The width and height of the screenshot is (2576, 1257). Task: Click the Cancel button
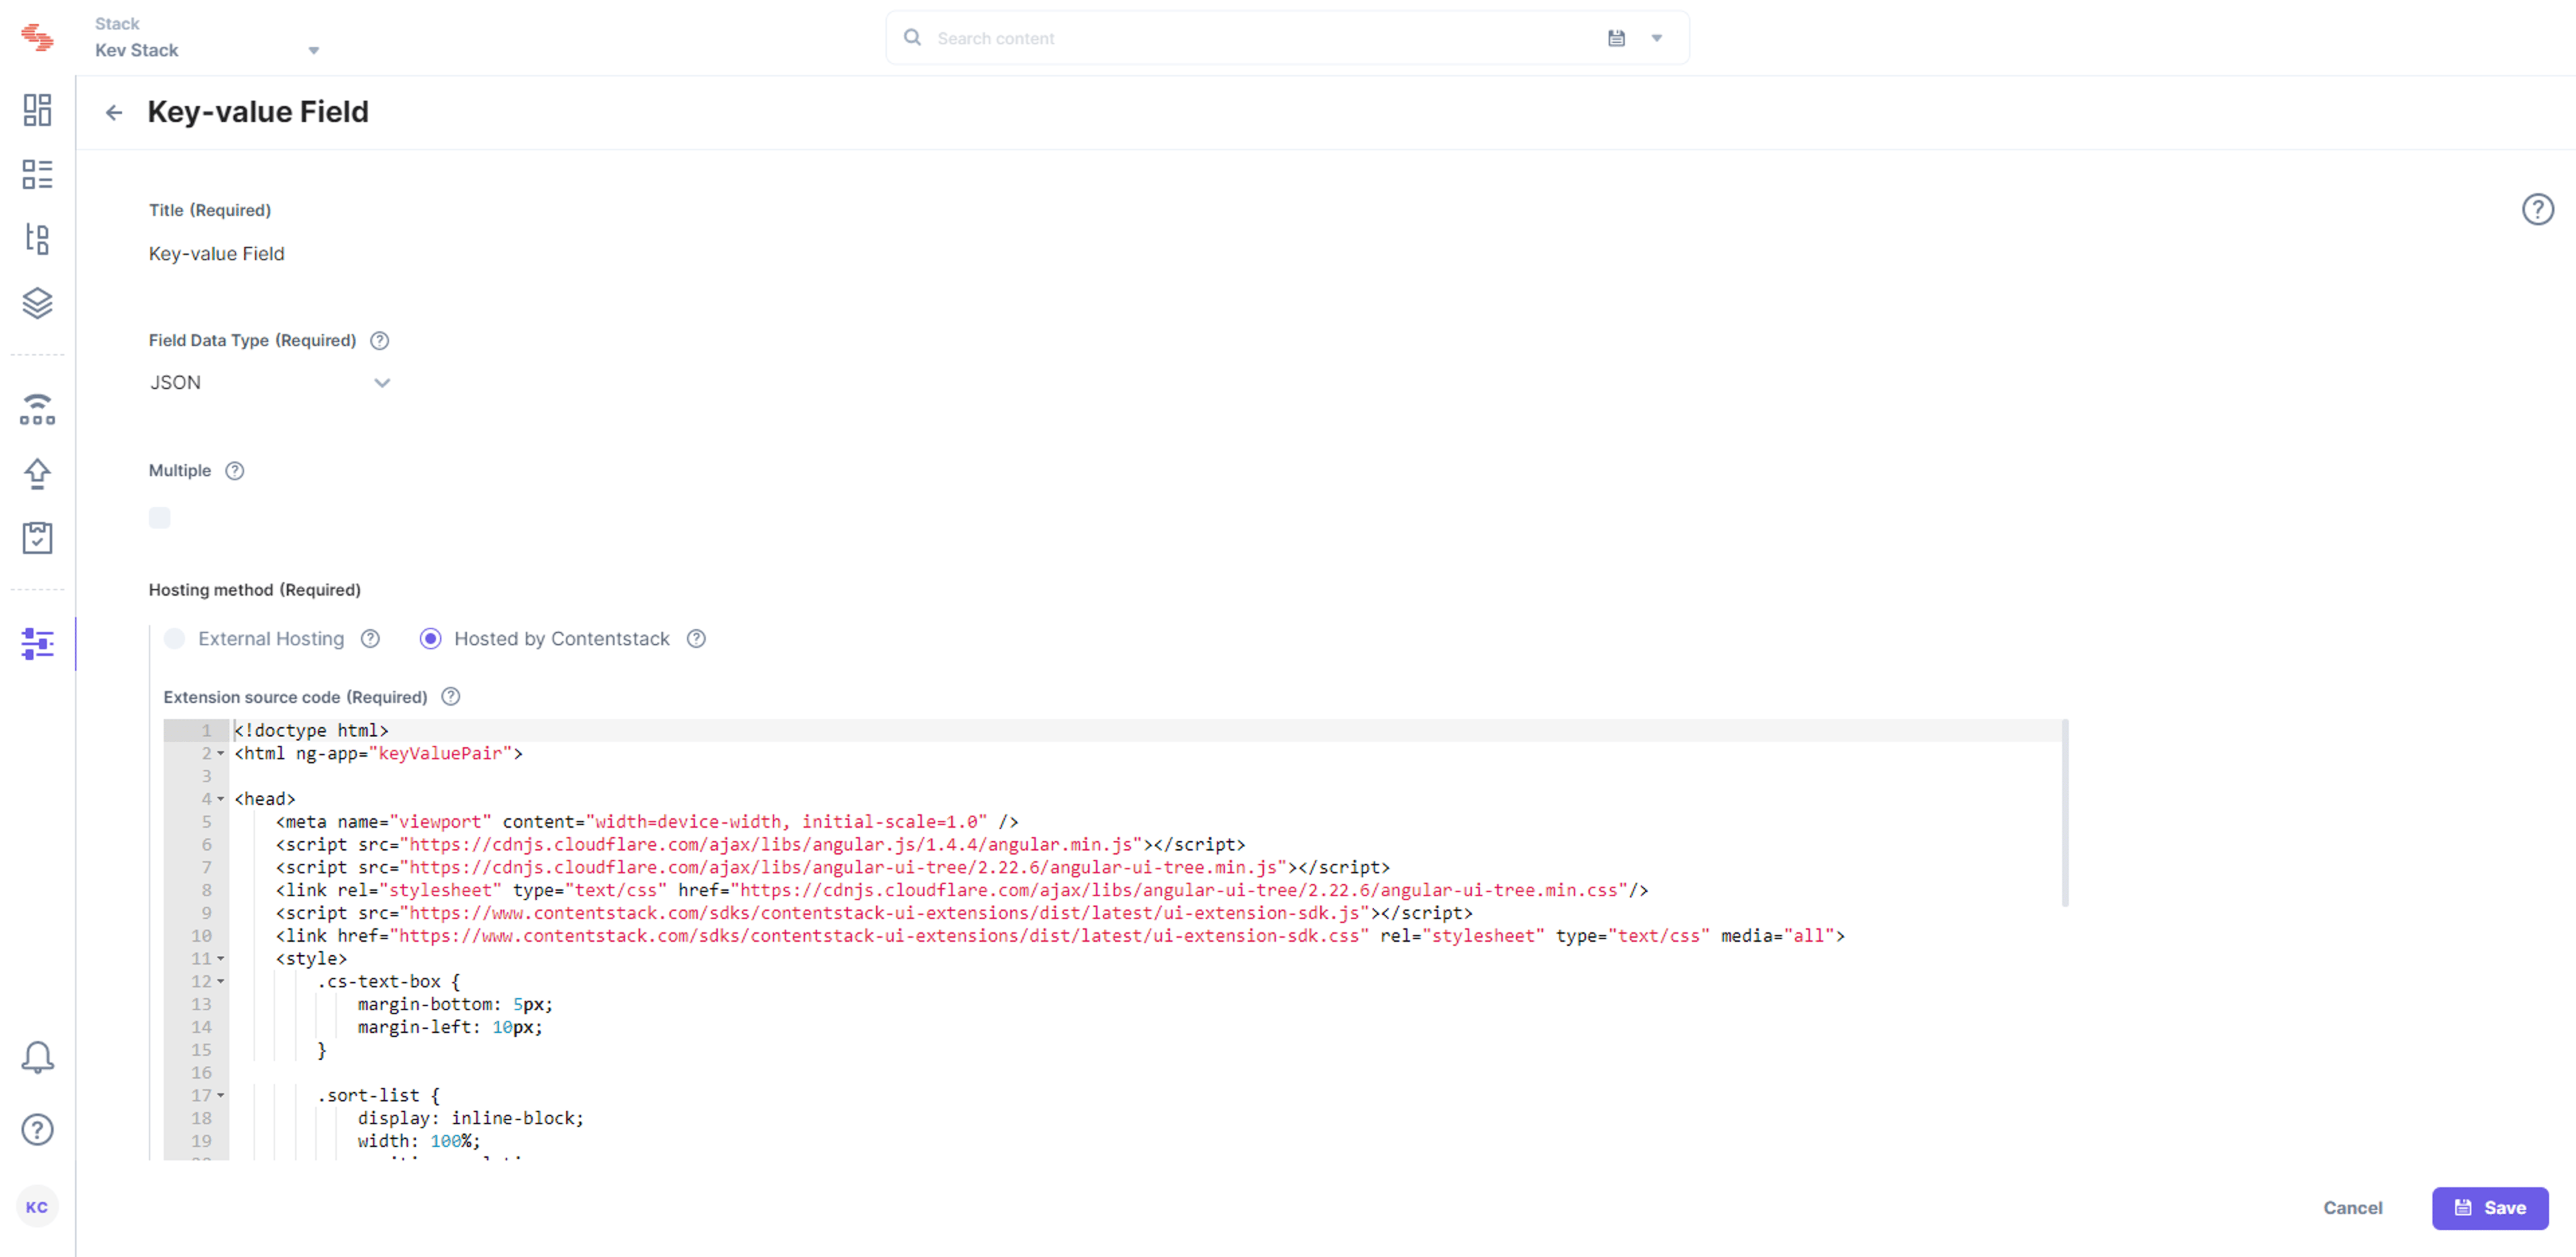tap(2353, 1208)
